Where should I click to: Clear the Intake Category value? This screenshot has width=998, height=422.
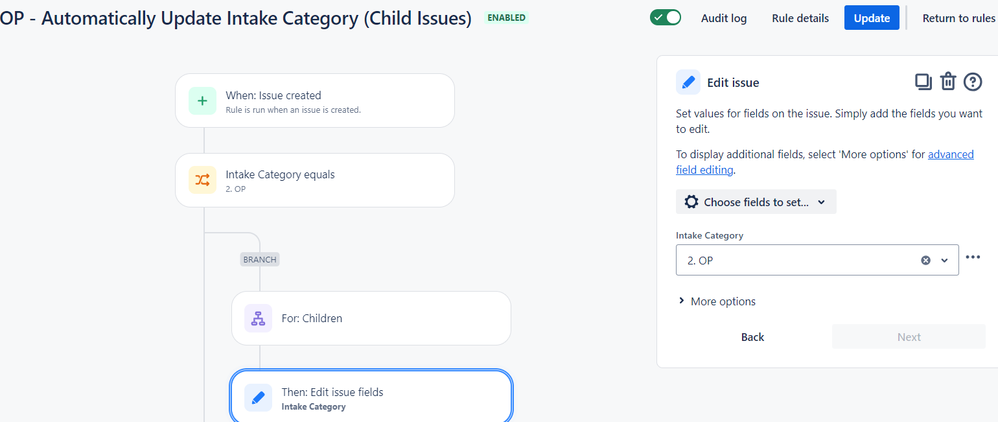click(926, 260)
